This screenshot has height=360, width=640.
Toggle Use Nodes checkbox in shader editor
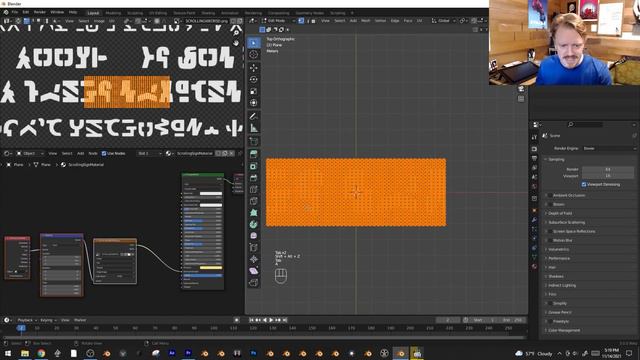coord(104,153)
